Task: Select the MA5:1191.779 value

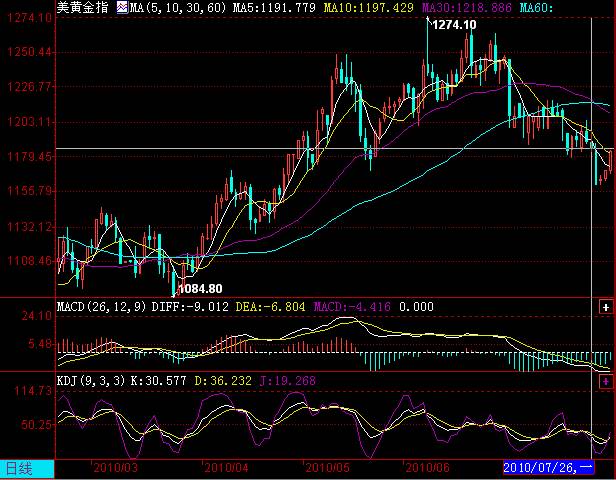Action: click(x=274, y=7)
